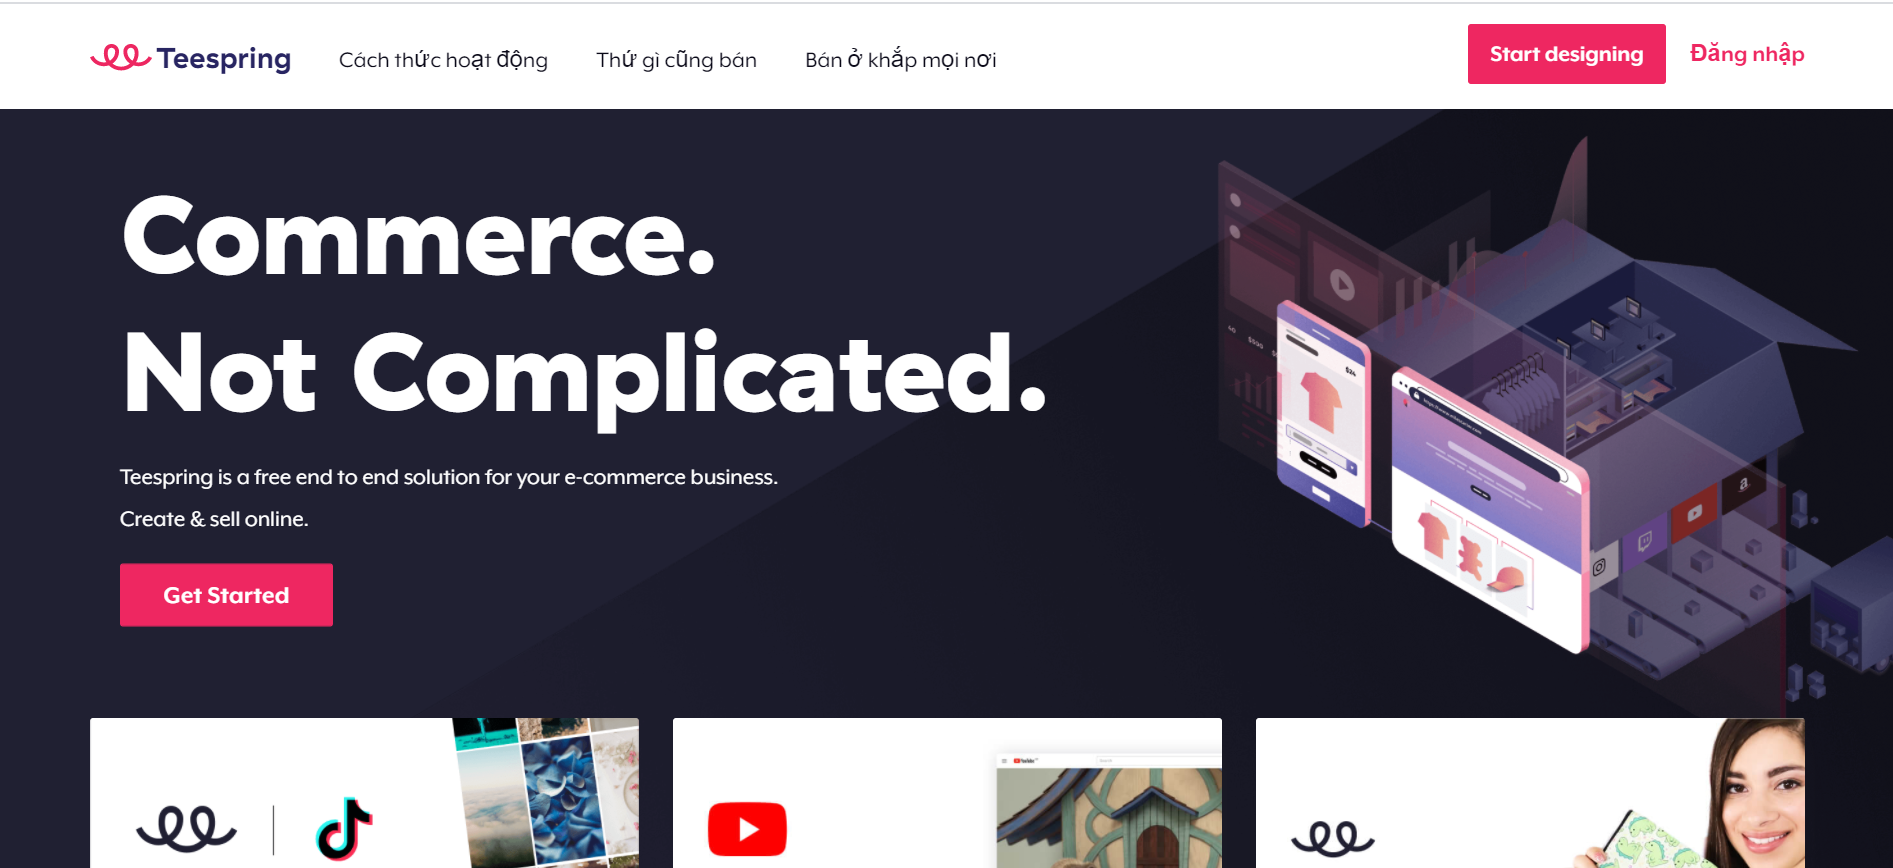1893x868 pixels.
Task: Click the Amazon tile in hero illustration
Action: 1743,485
